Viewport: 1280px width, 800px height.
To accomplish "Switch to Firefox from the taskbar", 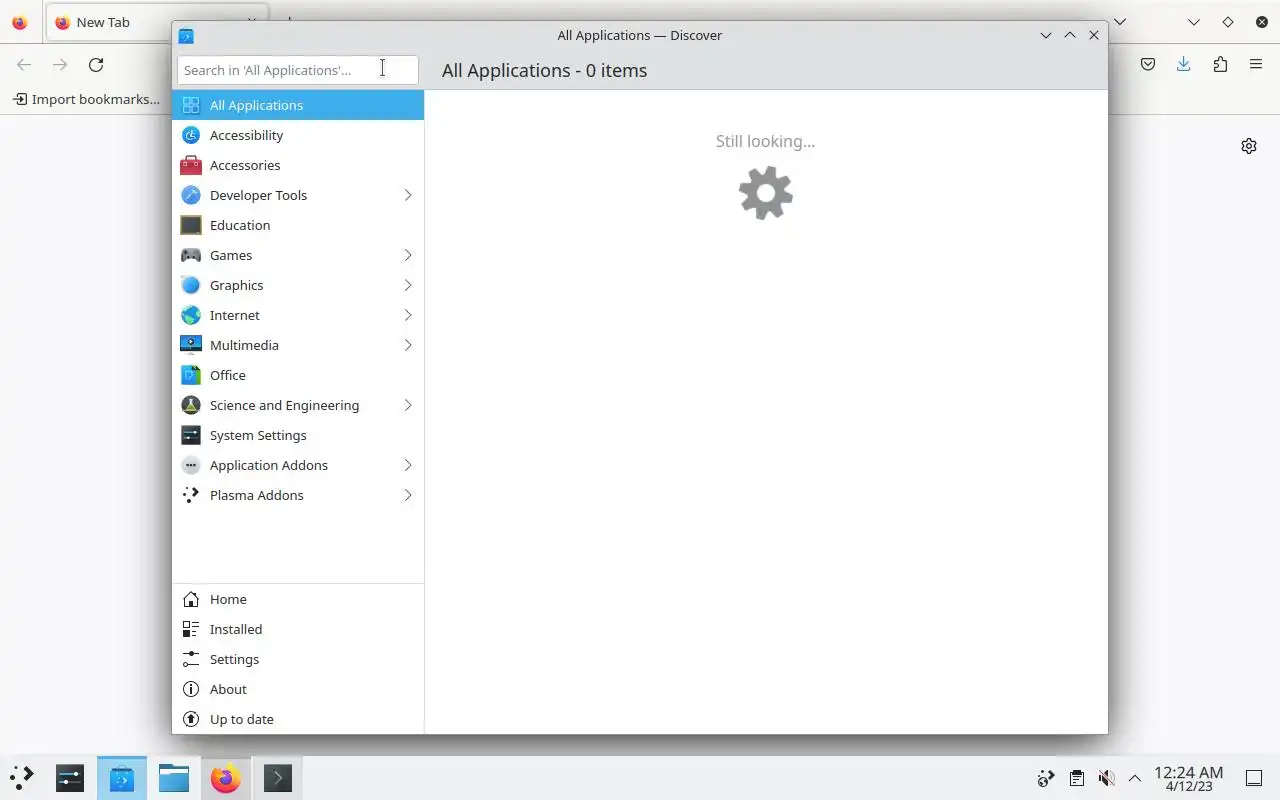I will point(226,778).
